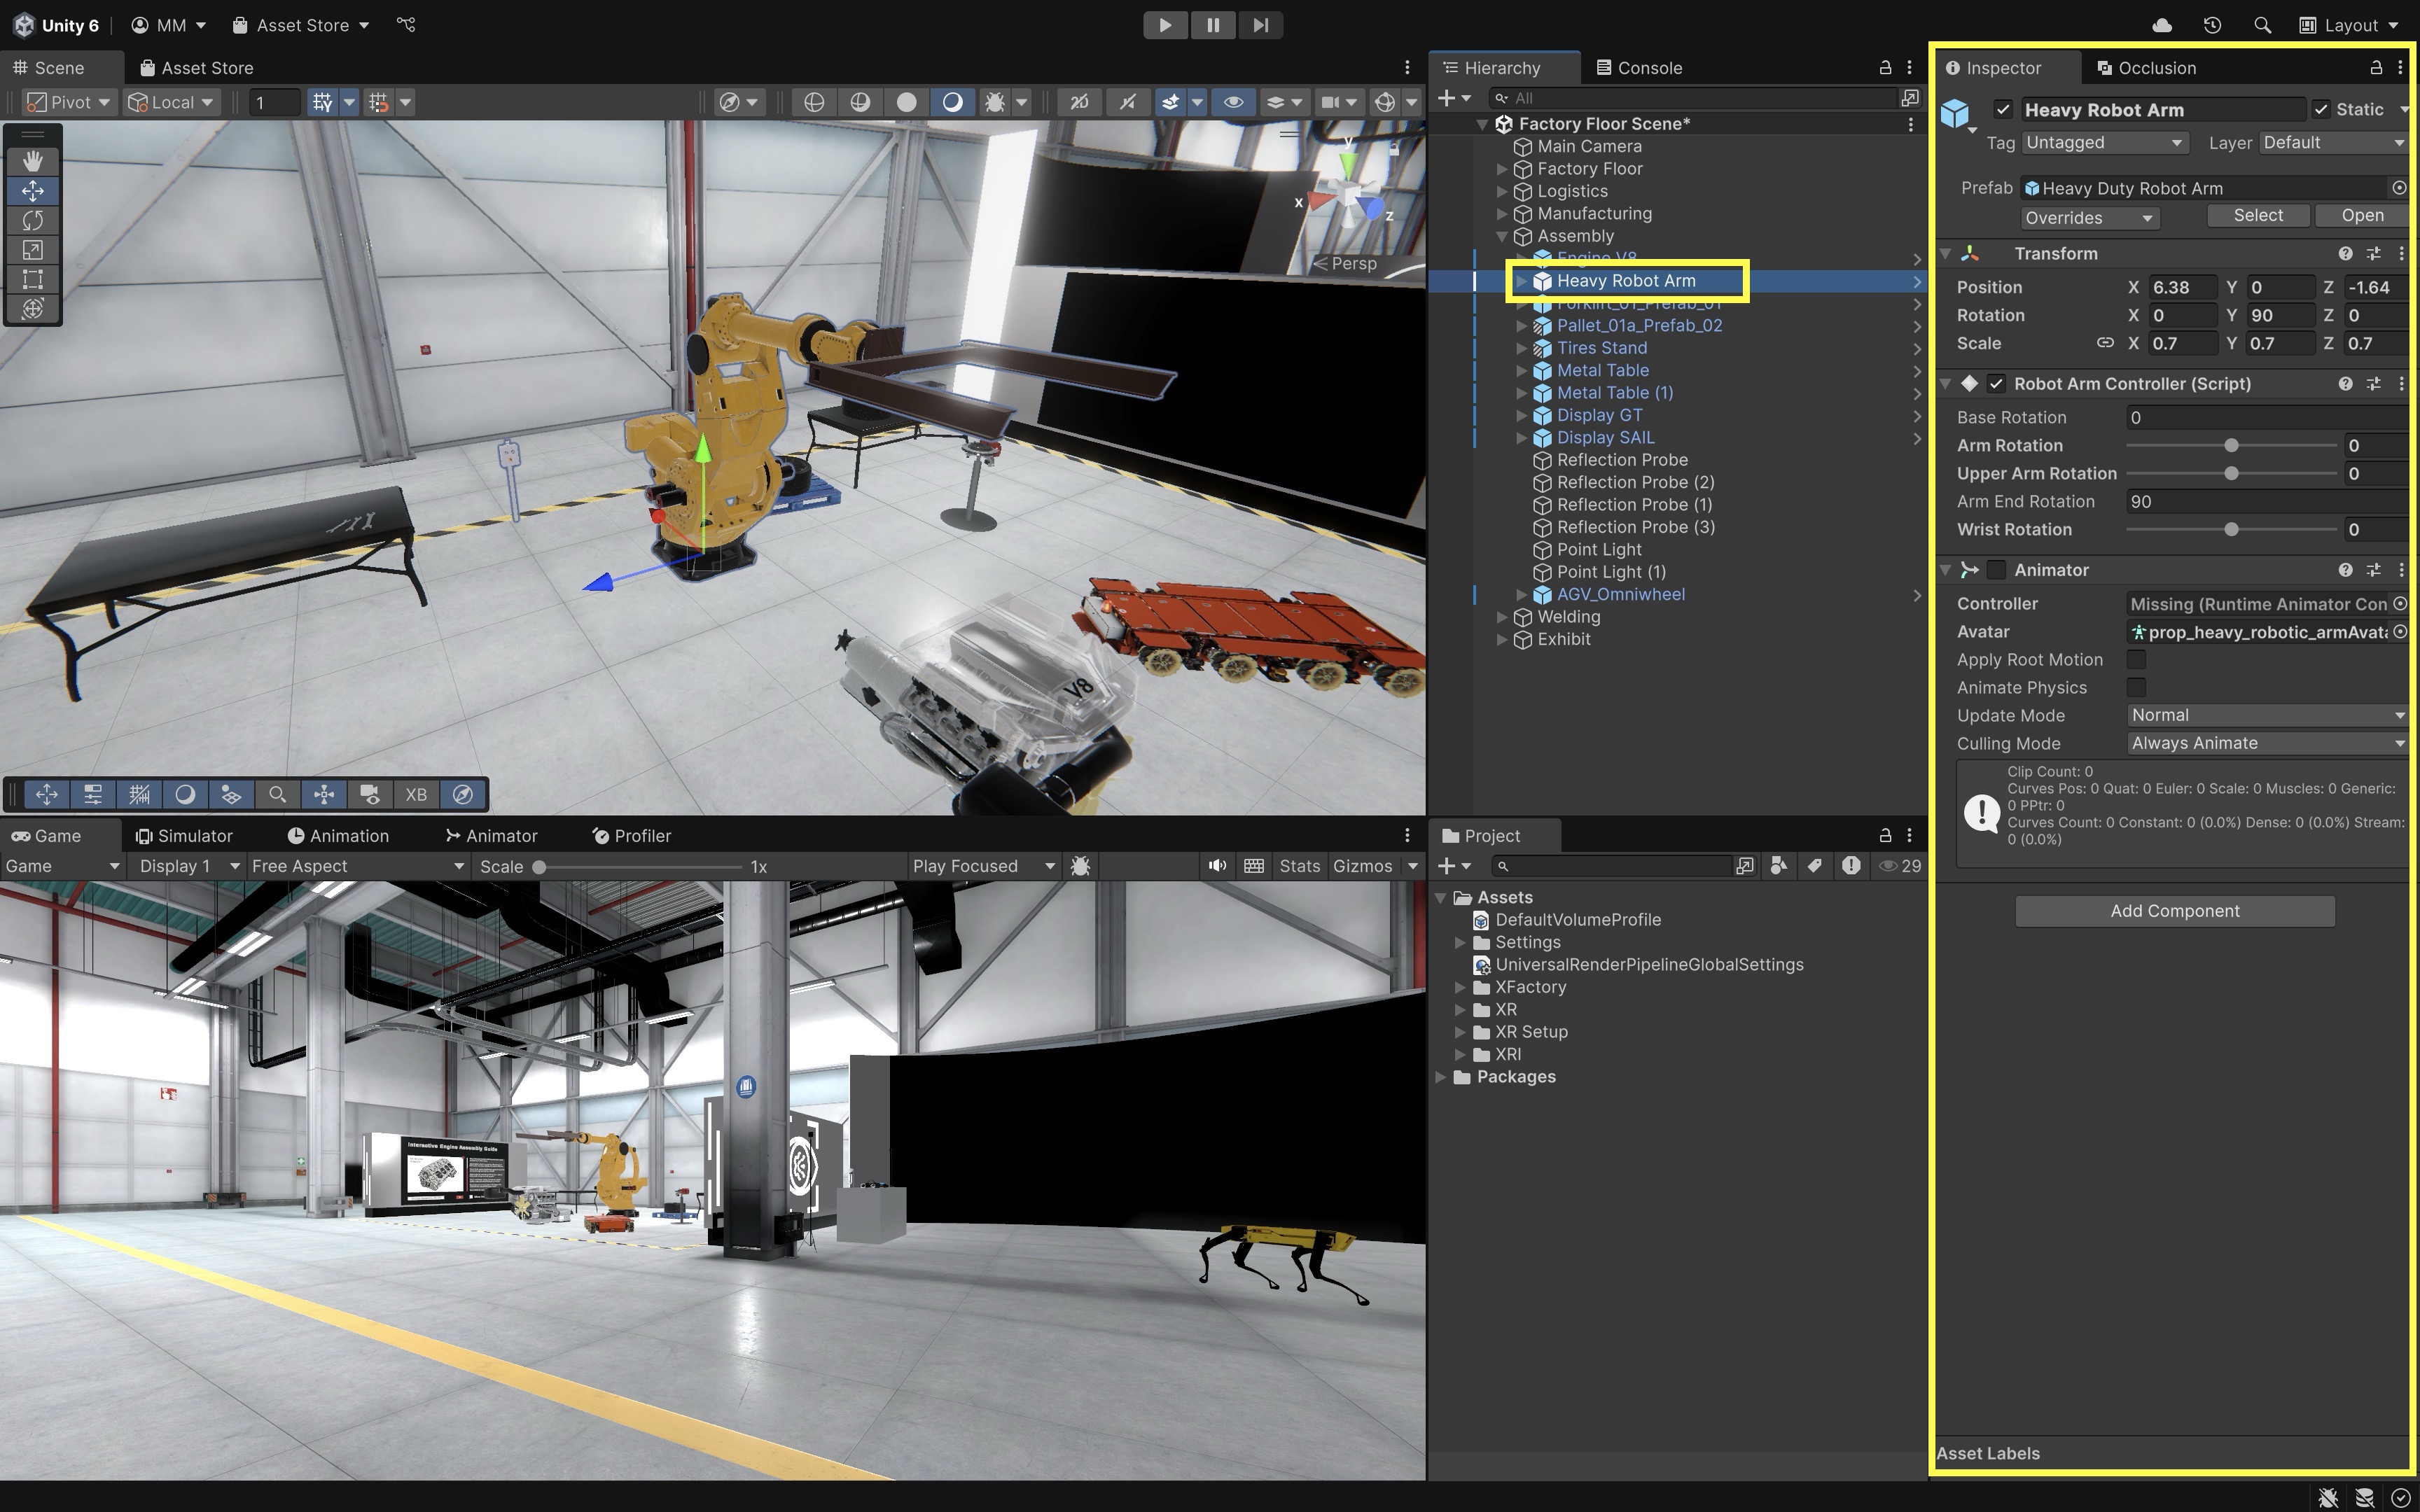This screenshot has height=1512, width=2420.
Task: Toggle the Static checkbox
Action: pyautogui.click(x=2321, y=110)
